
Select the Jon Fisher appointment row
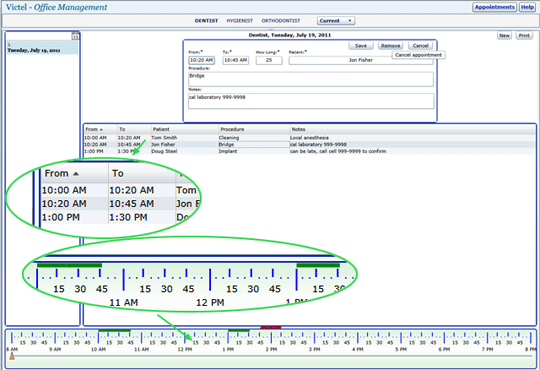click(310, 145)
